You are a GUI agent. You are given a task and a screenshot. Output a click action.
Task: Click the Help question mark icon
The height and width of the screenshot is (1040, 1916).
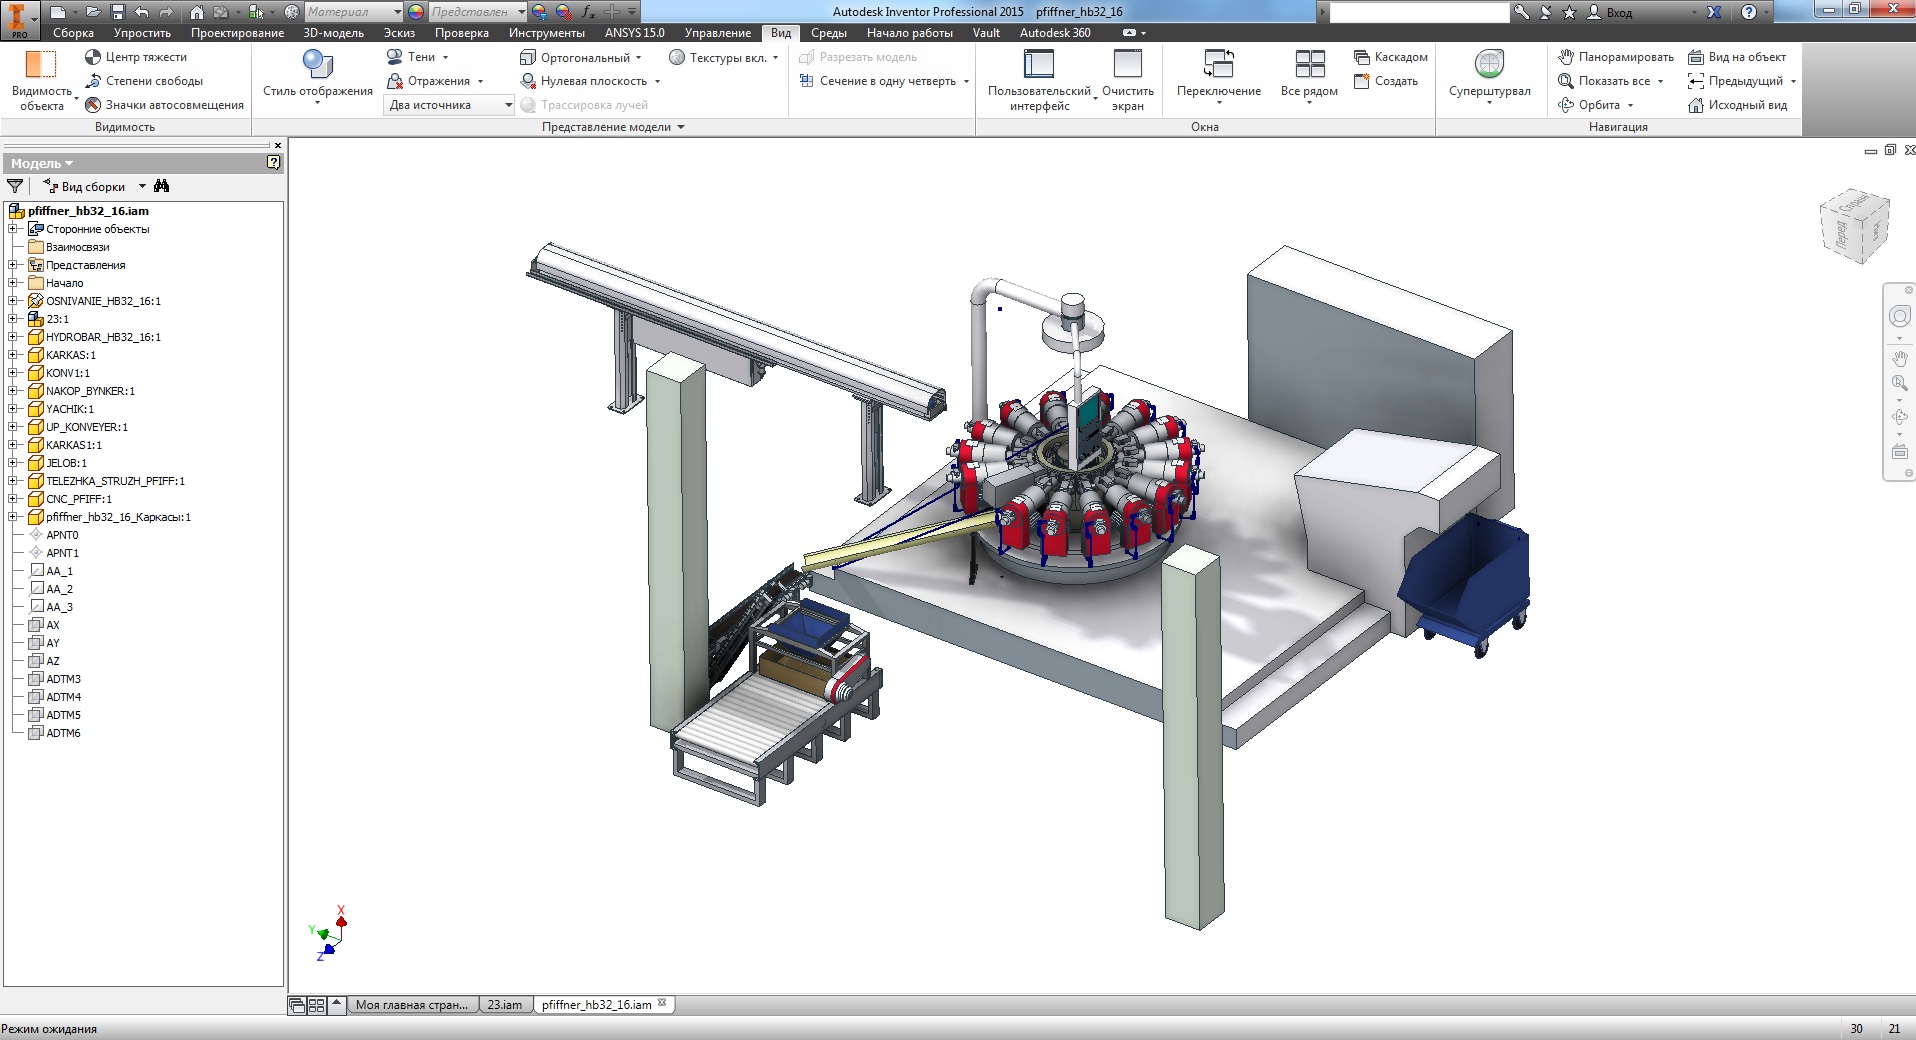[x=1749, y=12]
